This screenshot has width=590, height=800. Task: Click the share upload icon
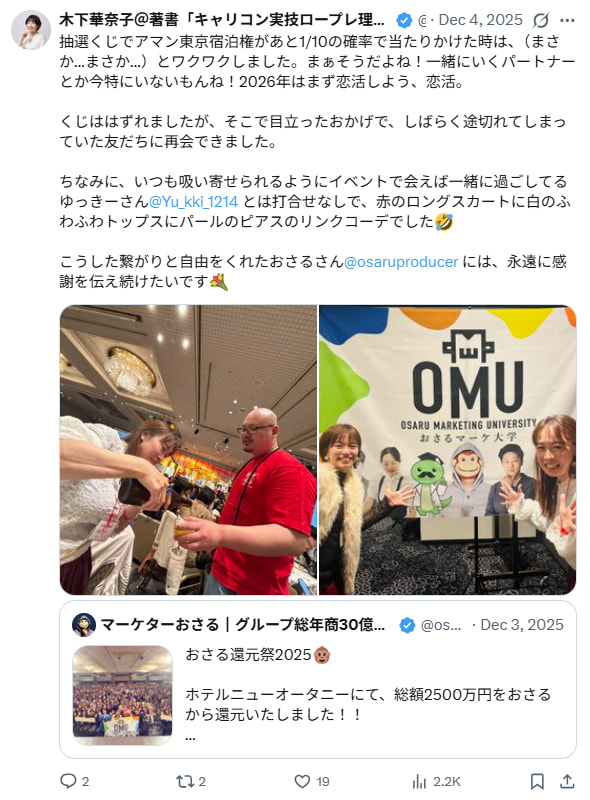pos(567,781)
